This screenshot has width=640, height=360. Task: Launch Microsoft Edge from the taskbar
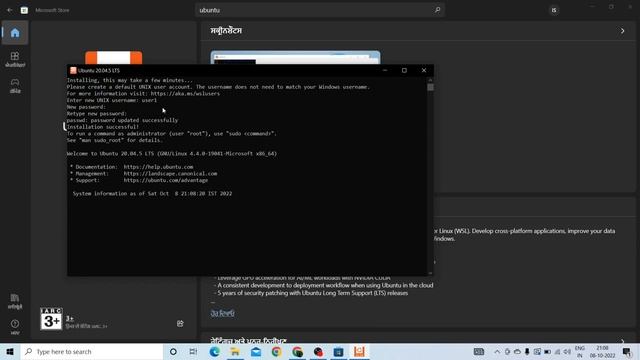[x=214, y=351]
